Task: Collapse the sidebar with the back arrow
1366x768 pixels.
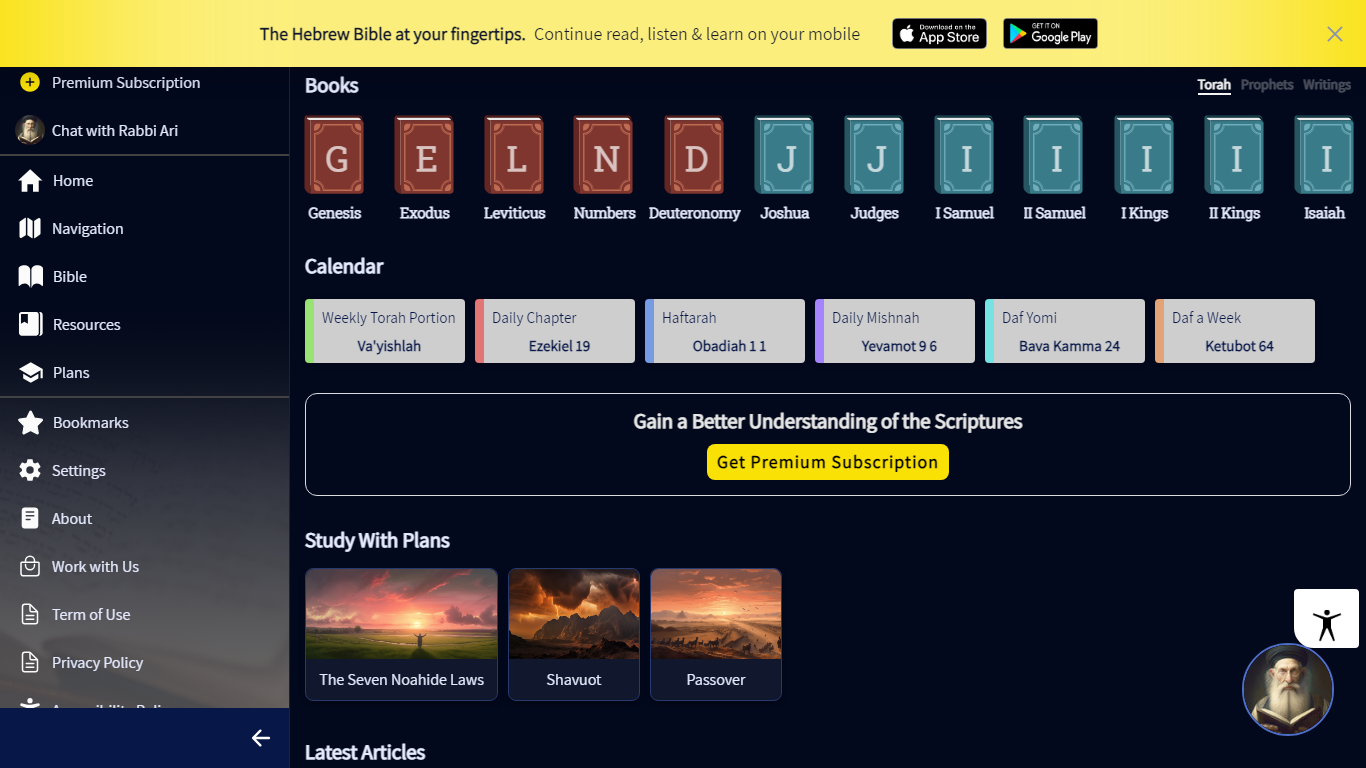Action: click(261, 738)
